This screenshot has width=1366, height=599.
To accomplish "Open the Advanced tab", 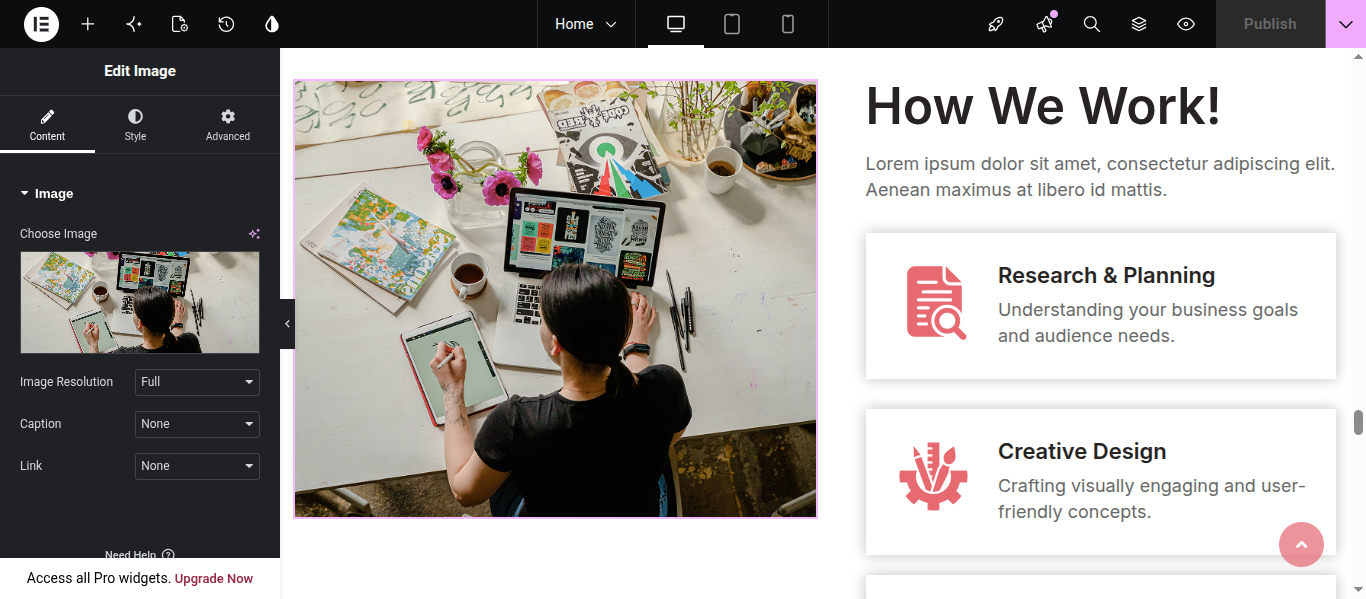I will [228, 124].
